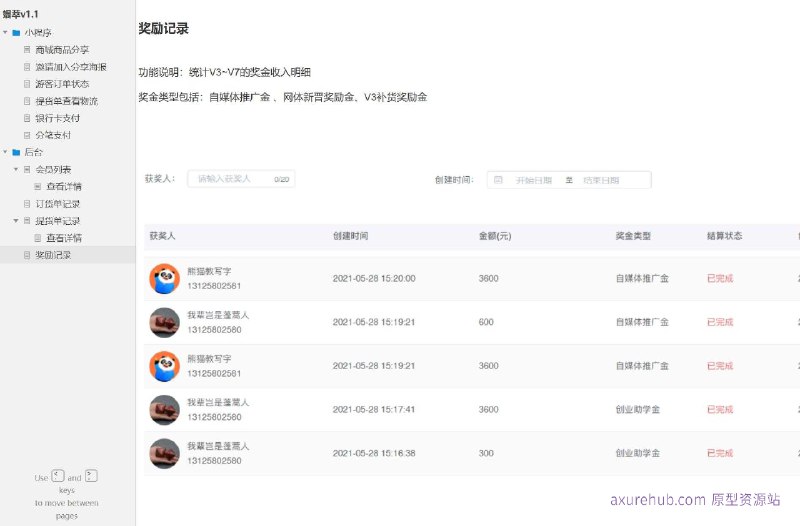Click amount 300 cell
Screen dimensions: 800x526
[486, 454]
